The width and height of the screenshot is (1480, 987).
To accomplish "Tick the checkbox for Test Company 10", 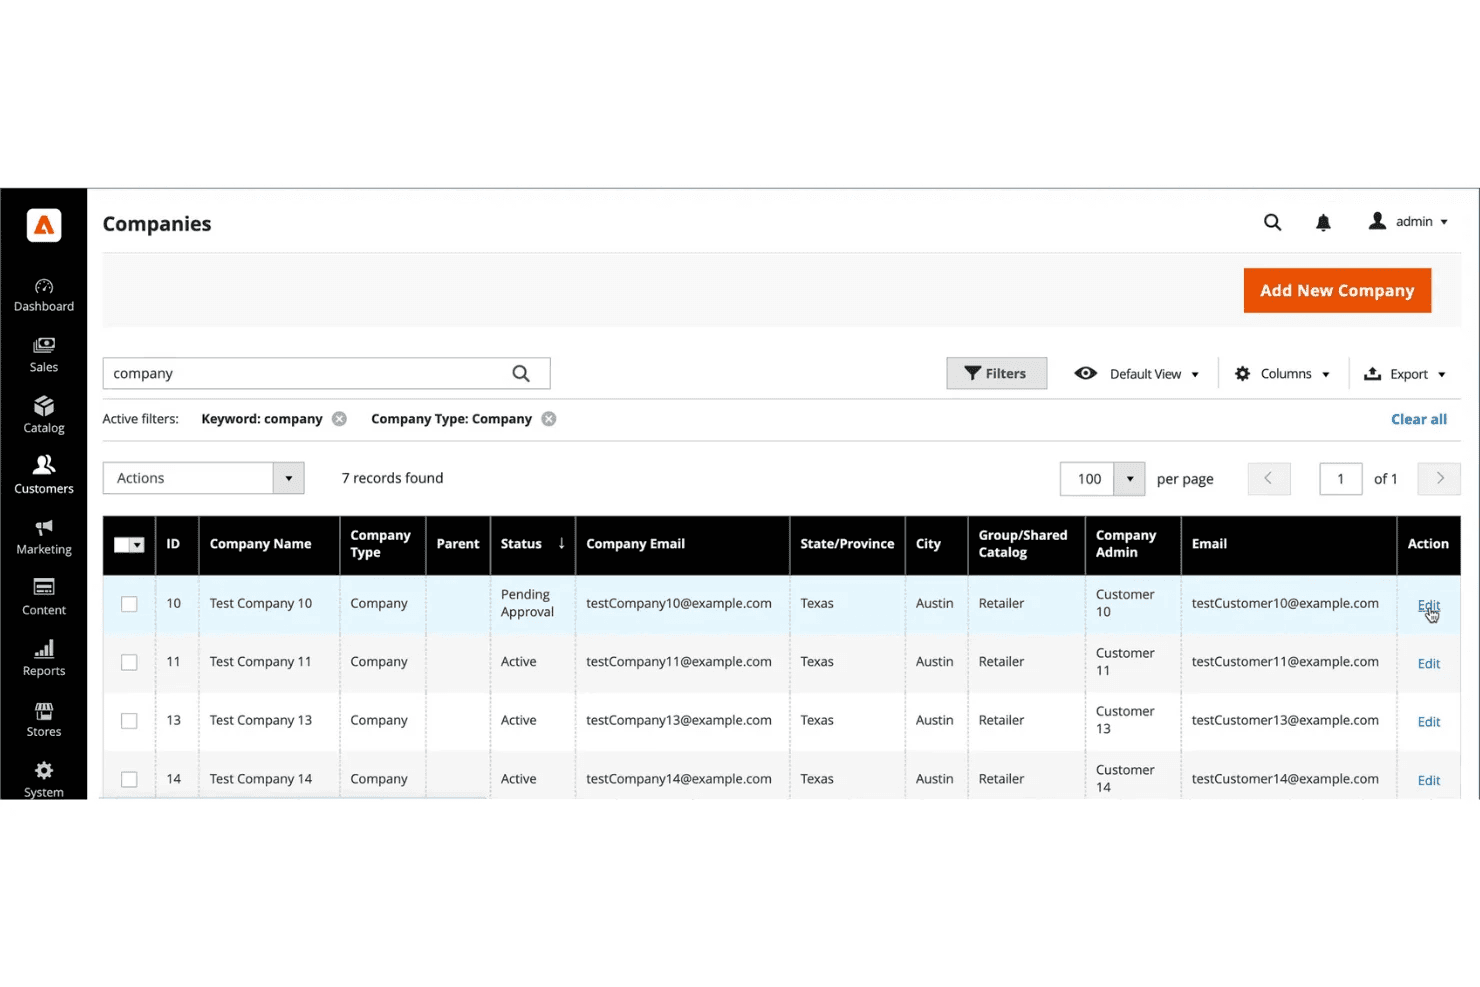I will click(129, 604).
